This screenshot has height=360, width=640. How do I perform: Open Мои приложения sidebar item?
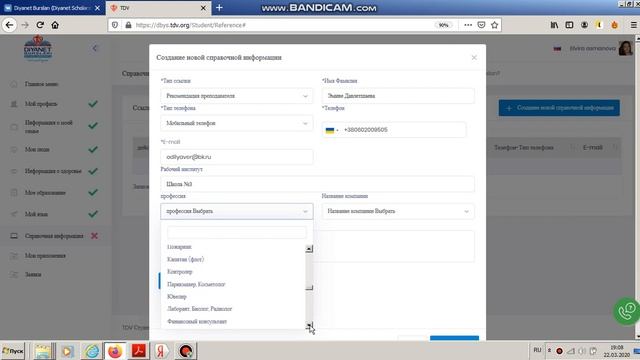(45, 256)
